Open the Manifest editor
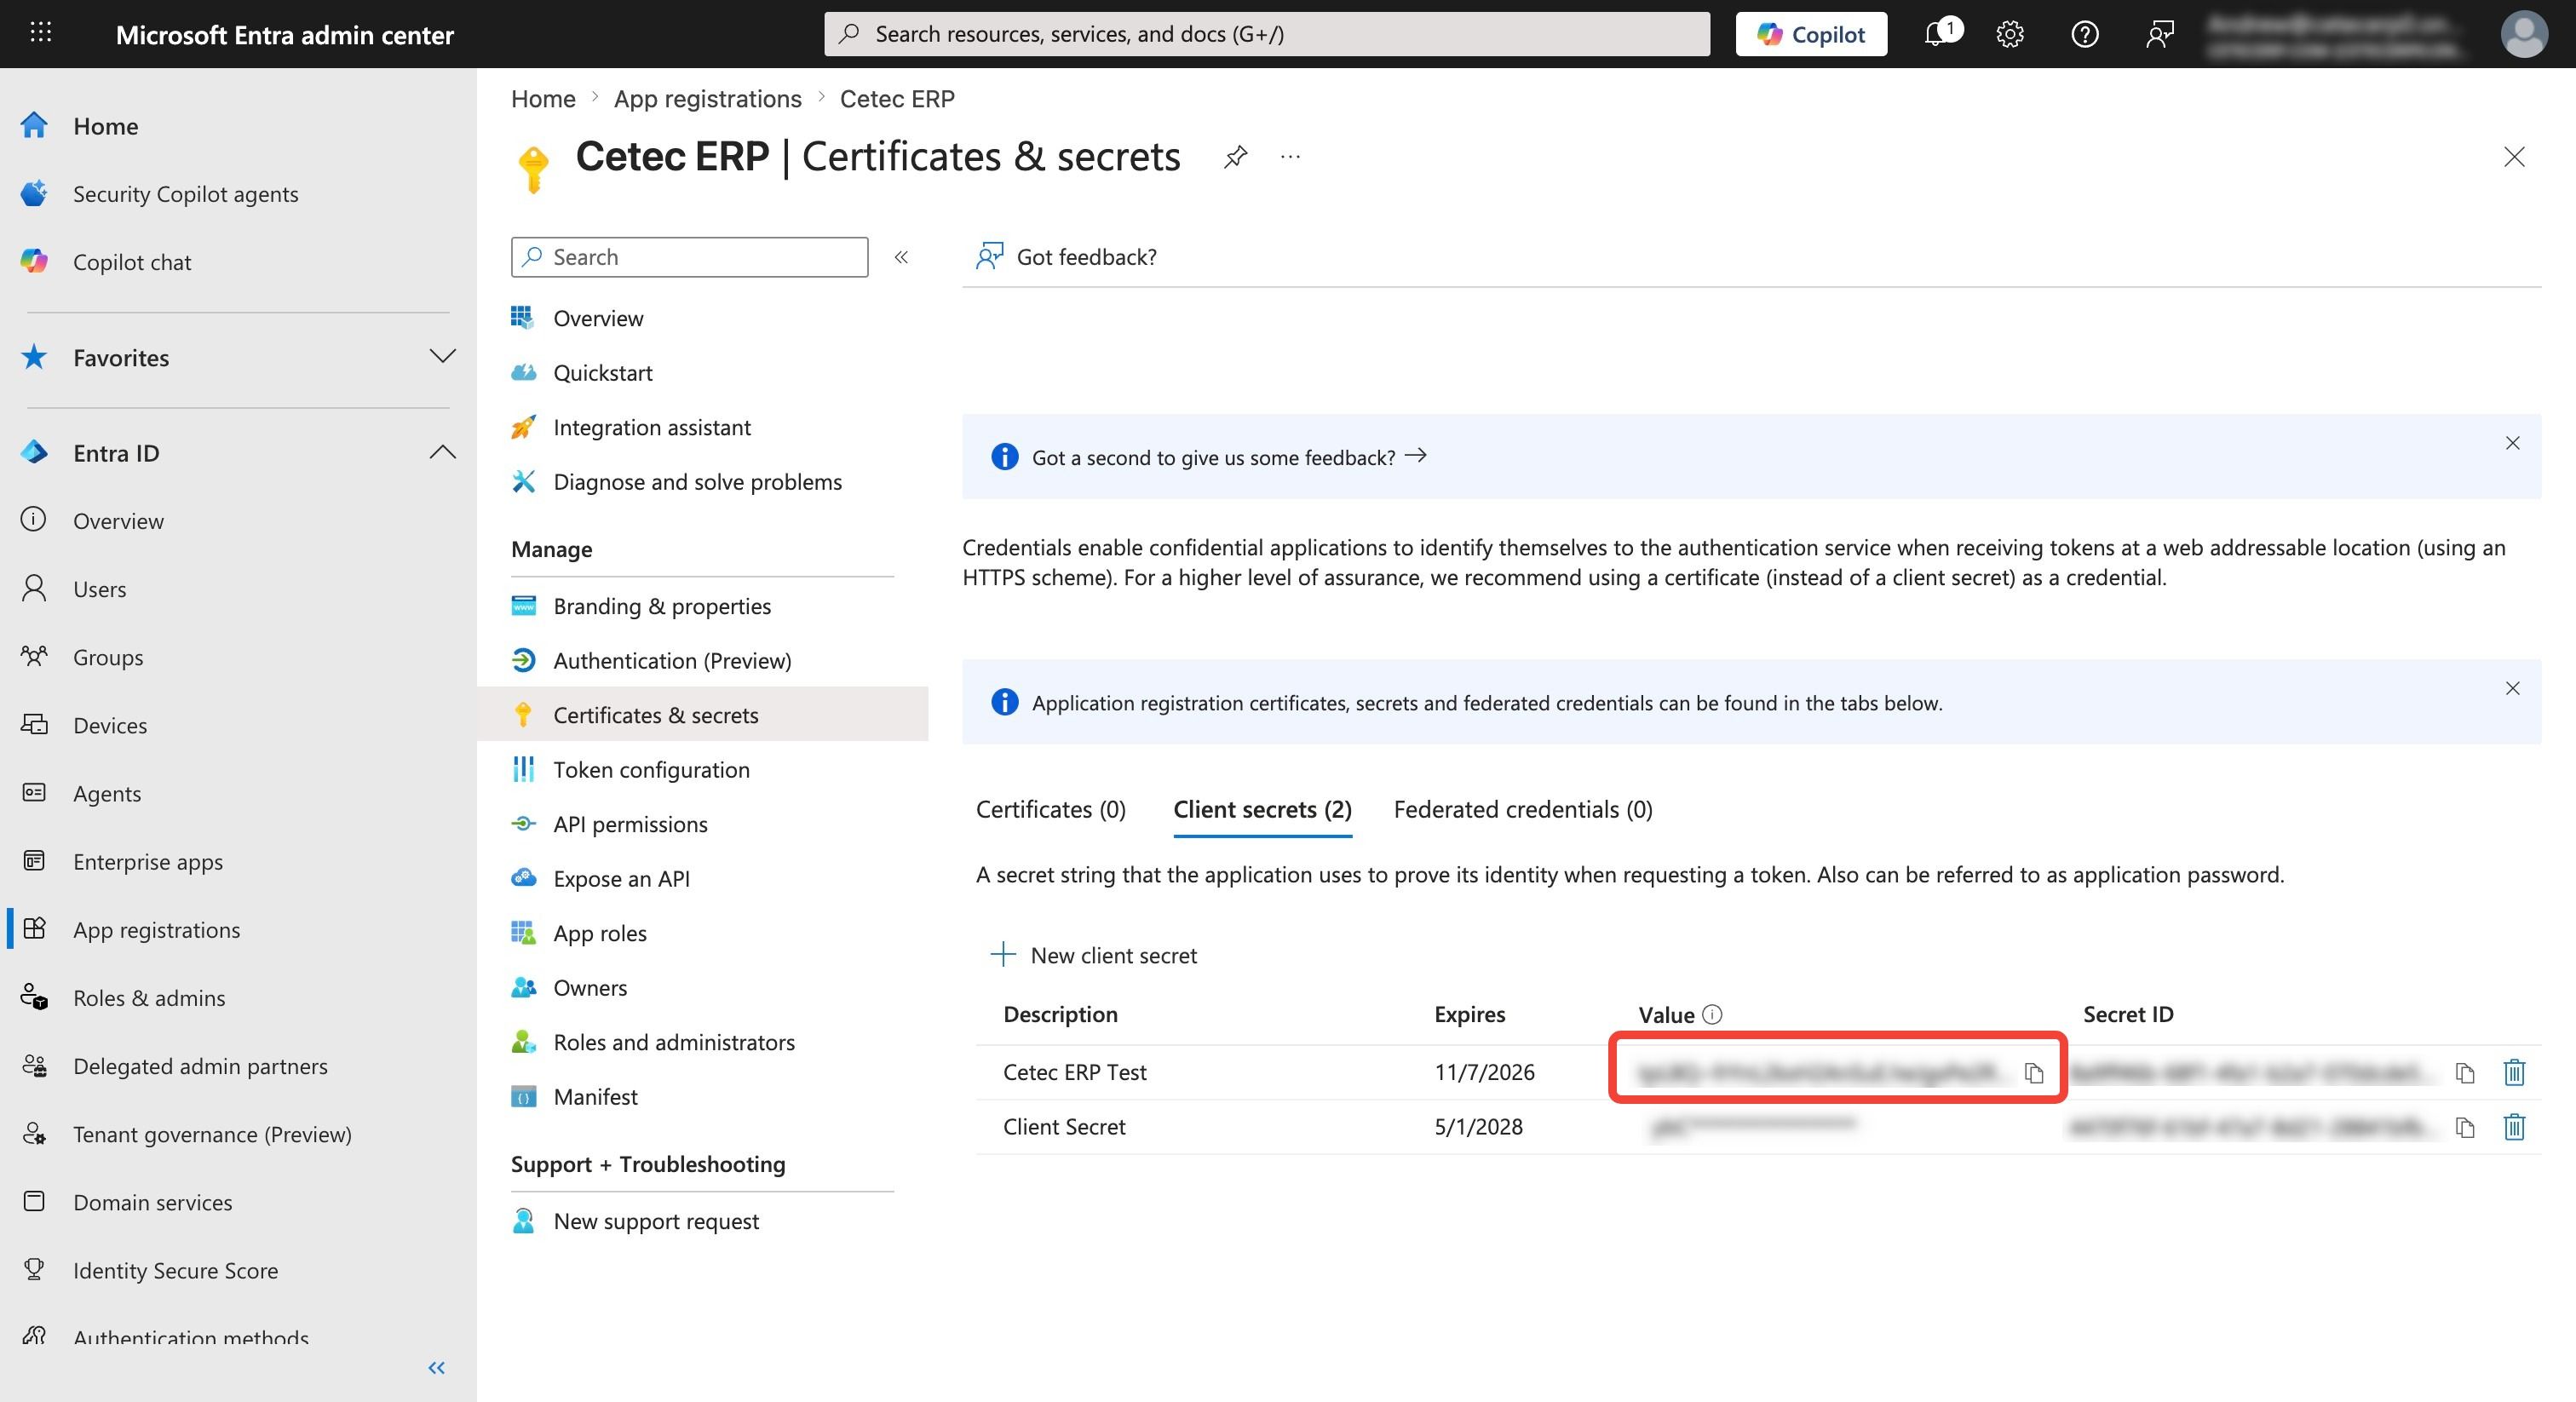 pos(595,1097)
